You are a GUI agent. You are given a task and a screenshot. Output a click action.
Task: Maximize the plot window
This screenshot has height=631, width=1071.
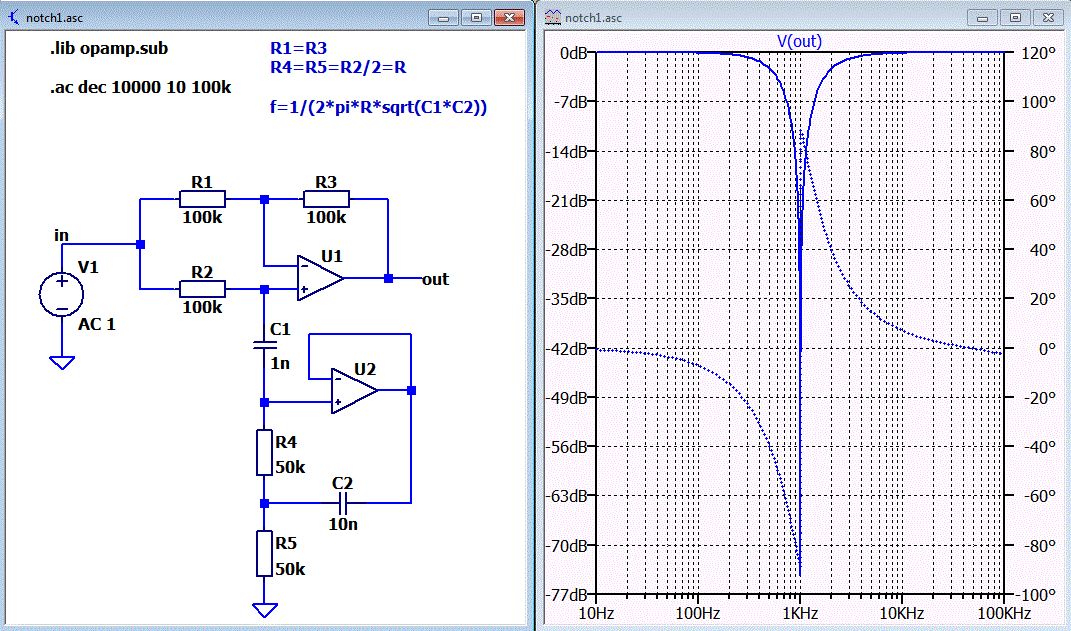pyautogui.click(x=1016, y=17)
